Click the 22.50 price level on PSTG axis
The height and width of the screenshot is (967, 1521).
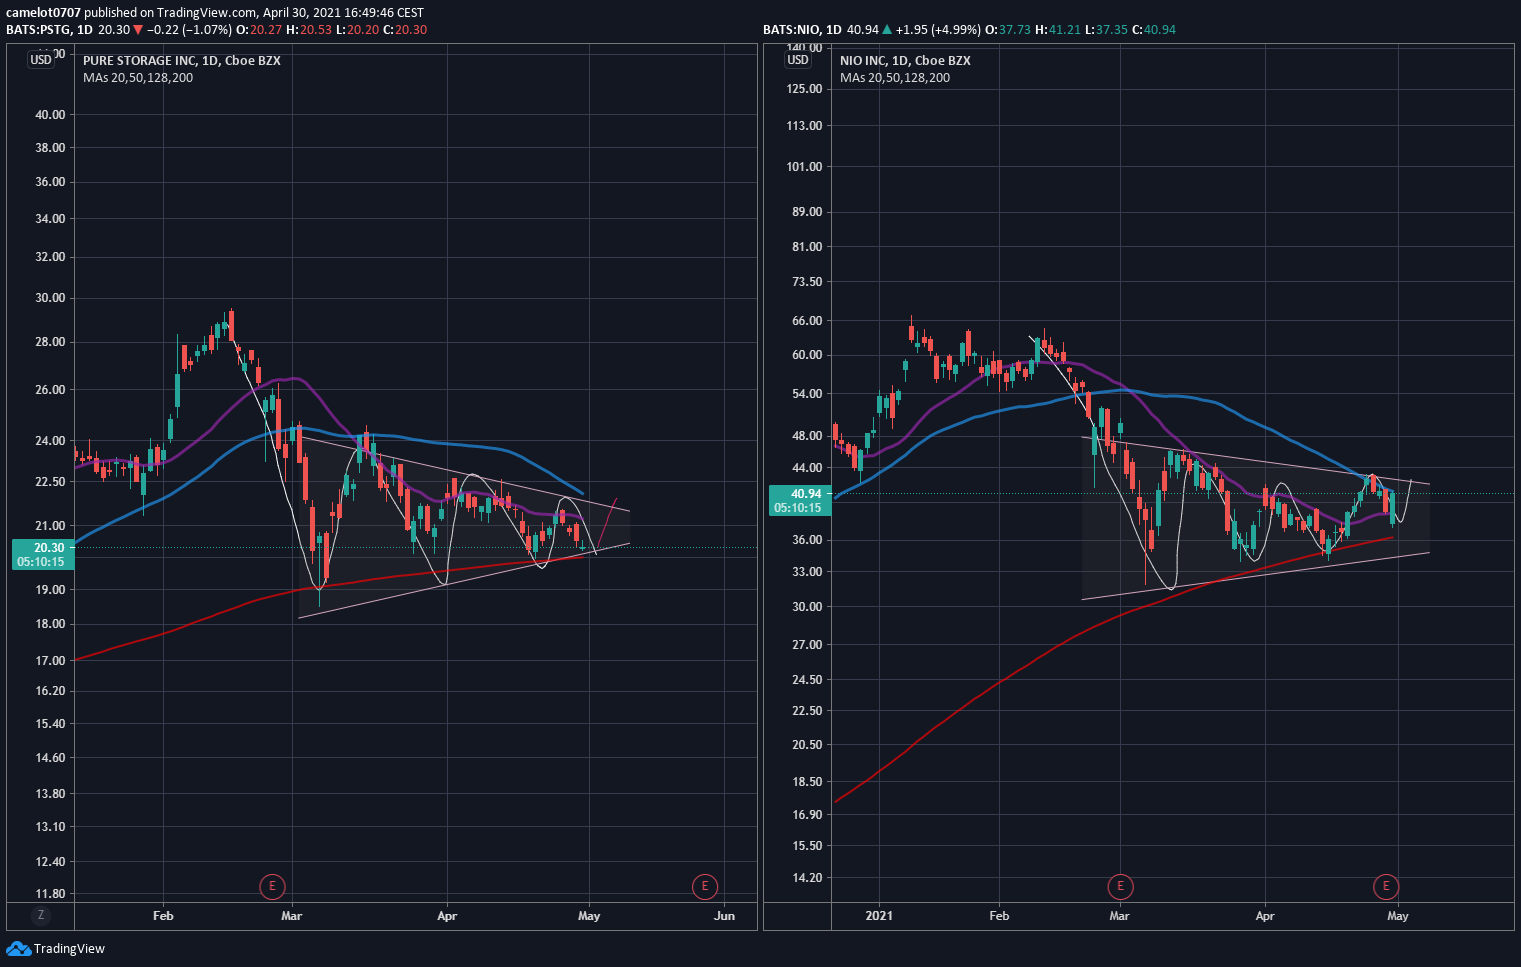50,481
